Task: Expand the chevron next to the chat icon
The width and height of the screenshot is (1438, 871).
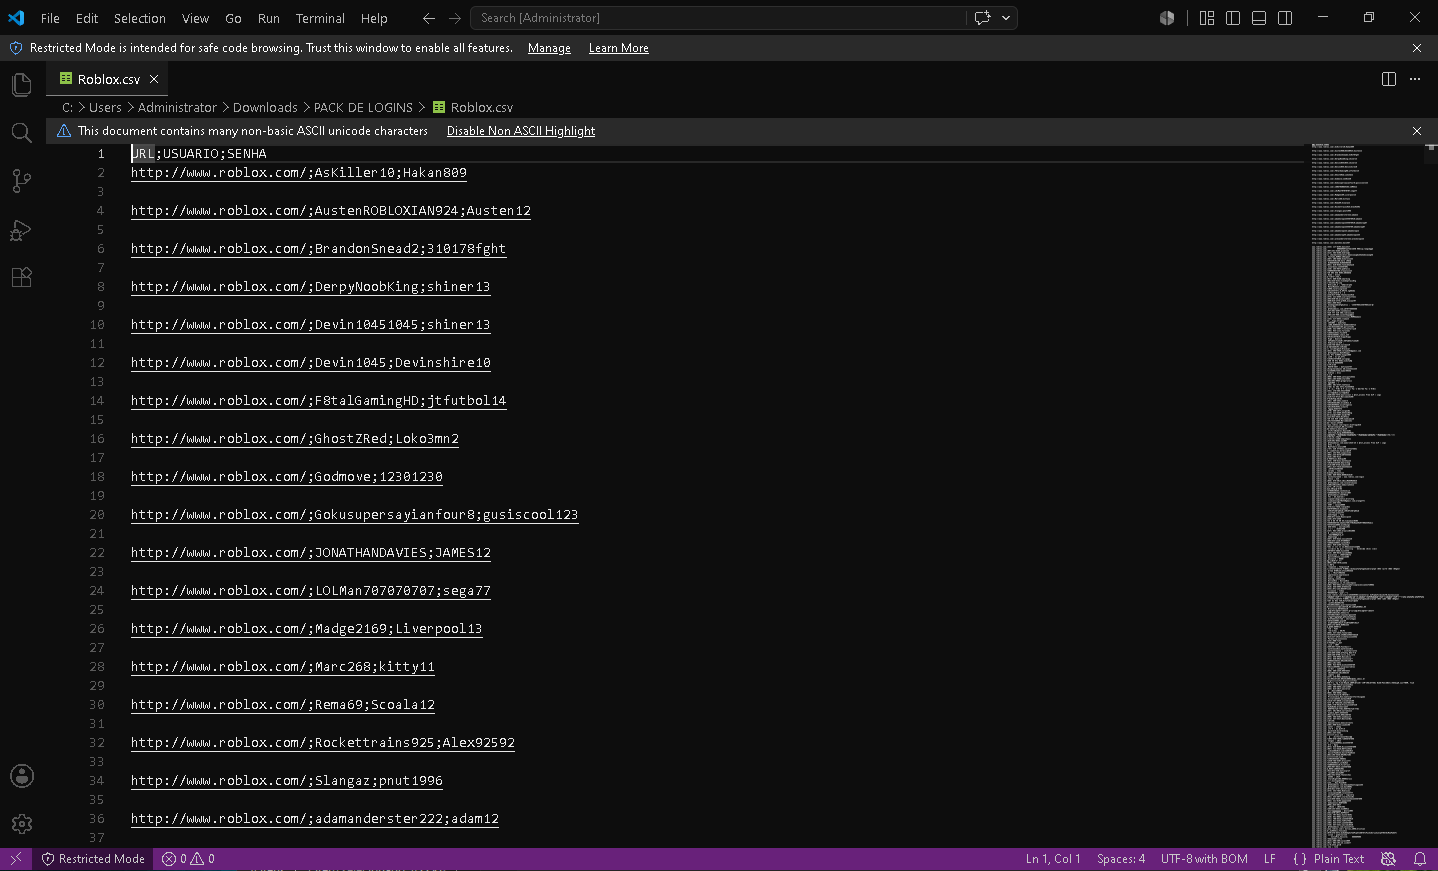Action: [1006, 18]
